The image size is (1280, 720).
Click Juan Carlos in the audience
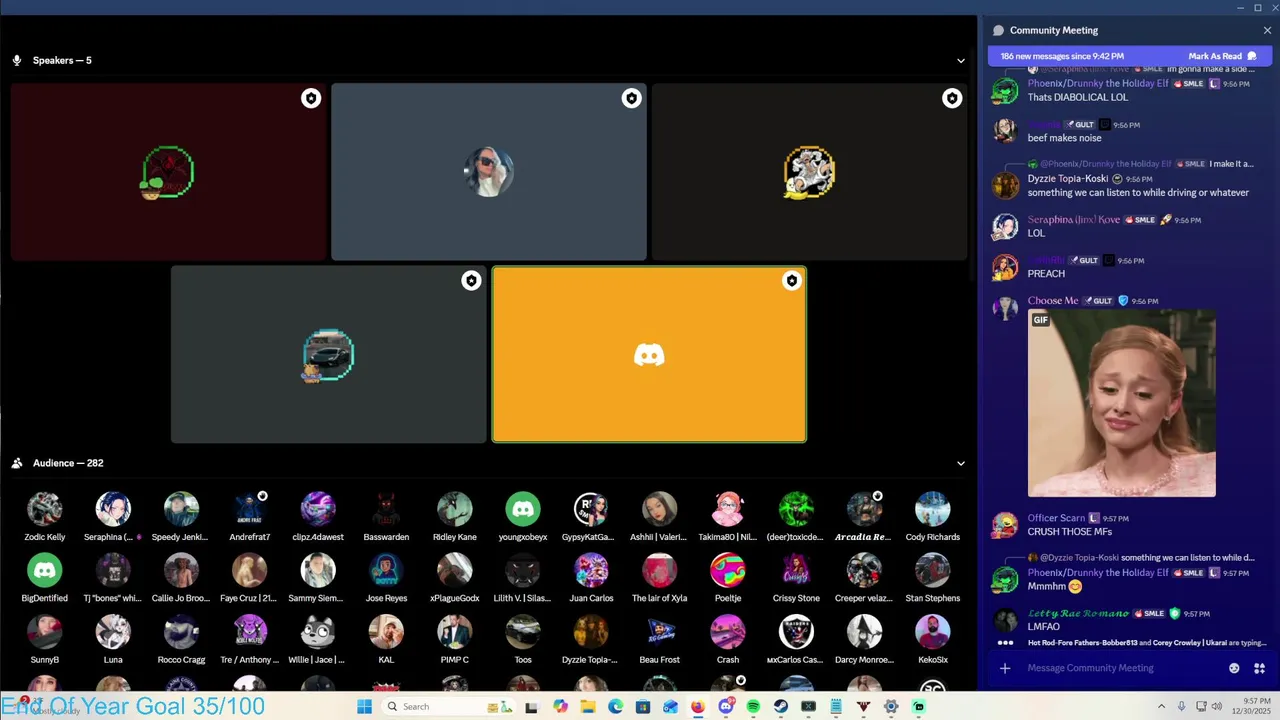click(591, 578)
